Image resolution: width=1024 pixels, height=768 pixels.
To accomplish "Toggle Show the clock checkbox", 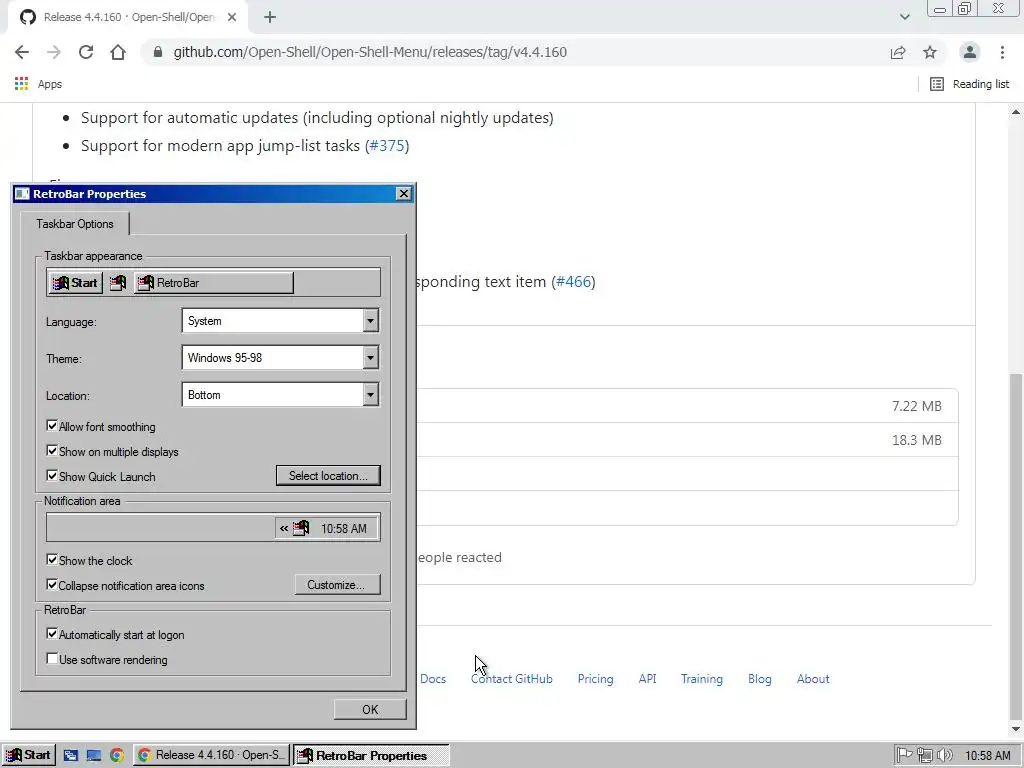I will coord(52,560).
